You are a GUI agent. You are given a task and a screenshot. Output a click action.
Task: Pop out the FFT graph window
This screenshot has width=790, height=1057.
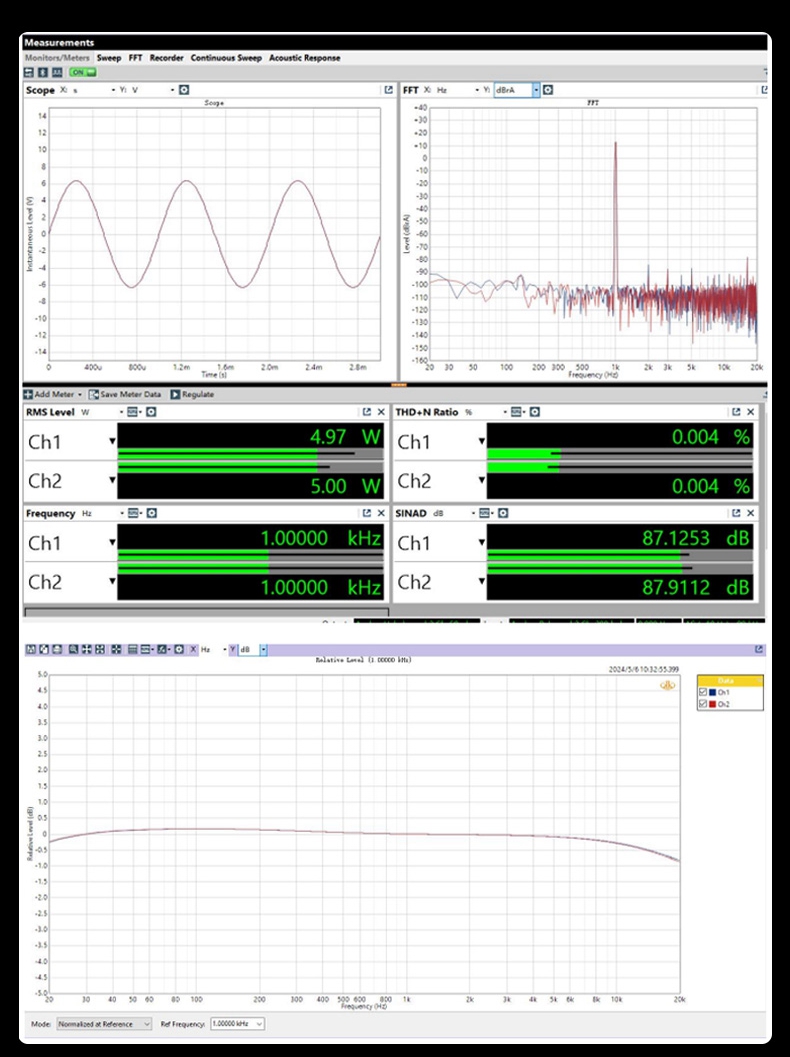click(764, 90)
